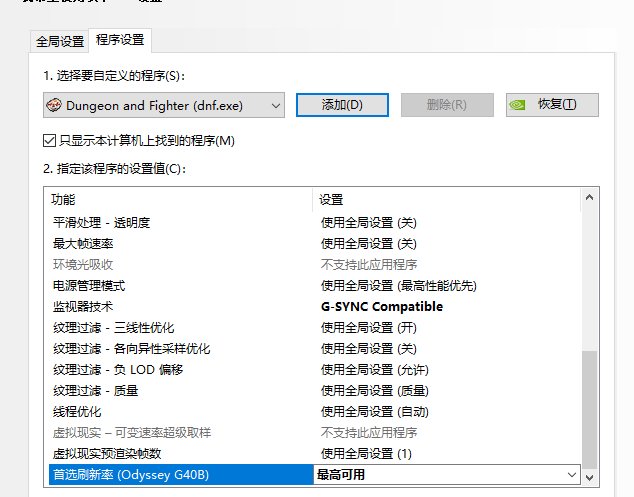Screen dimensions: 634x497
Task: Select the greyed 环境光吸收 row
Action: coord(315,264)
